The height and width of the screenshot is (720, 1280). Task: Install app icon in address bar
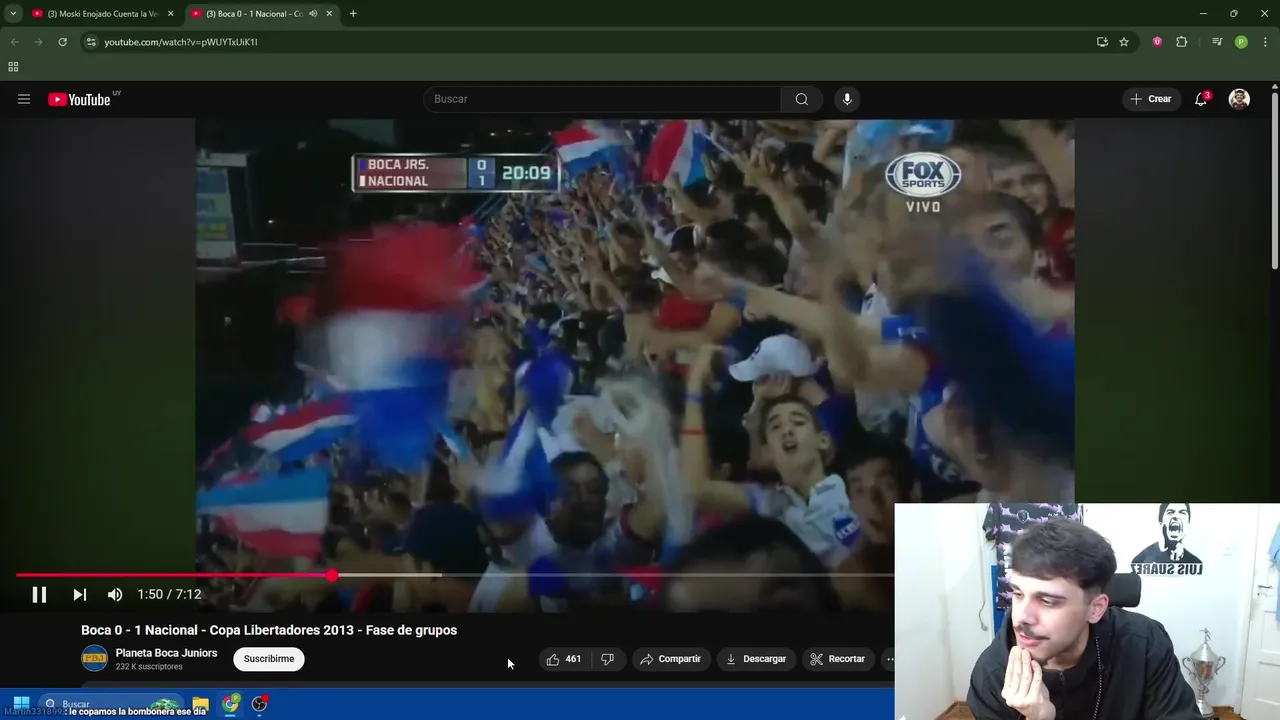coord(1102,42)
